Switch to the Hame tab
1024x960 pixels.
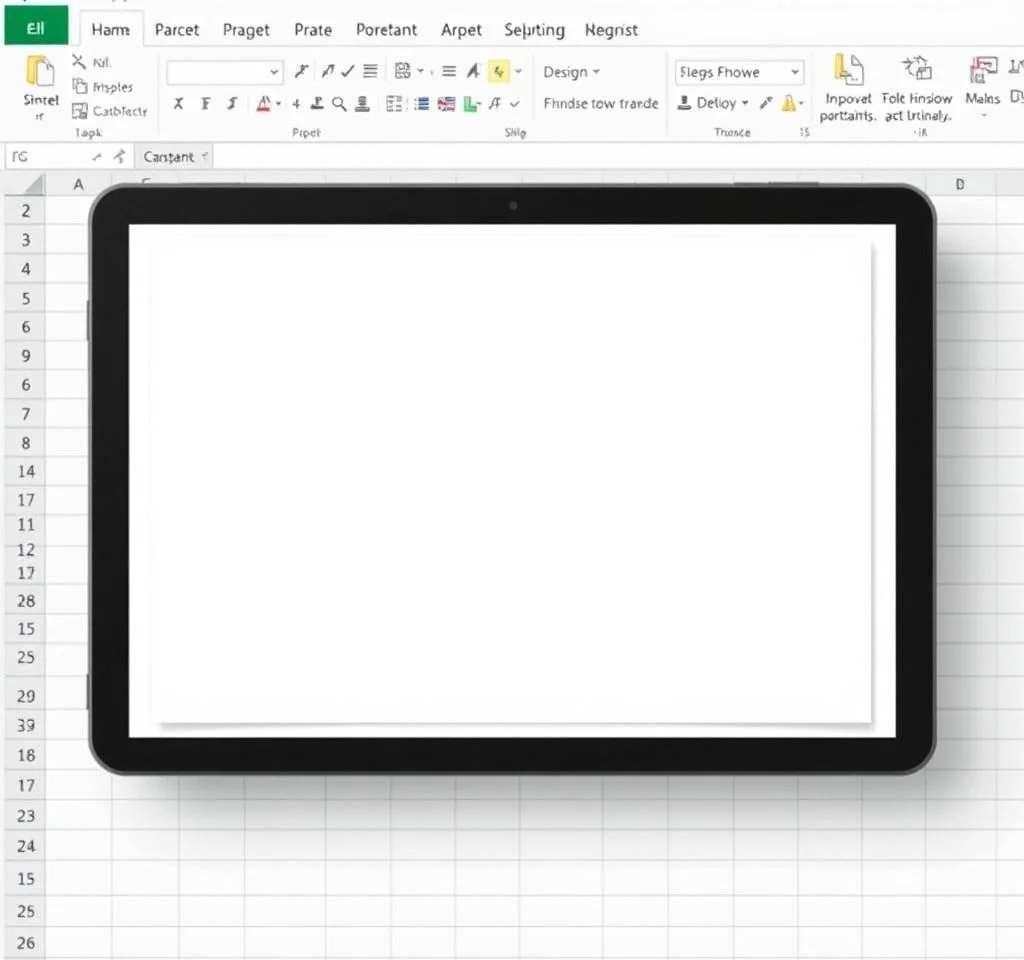click(x=110, y=29)
